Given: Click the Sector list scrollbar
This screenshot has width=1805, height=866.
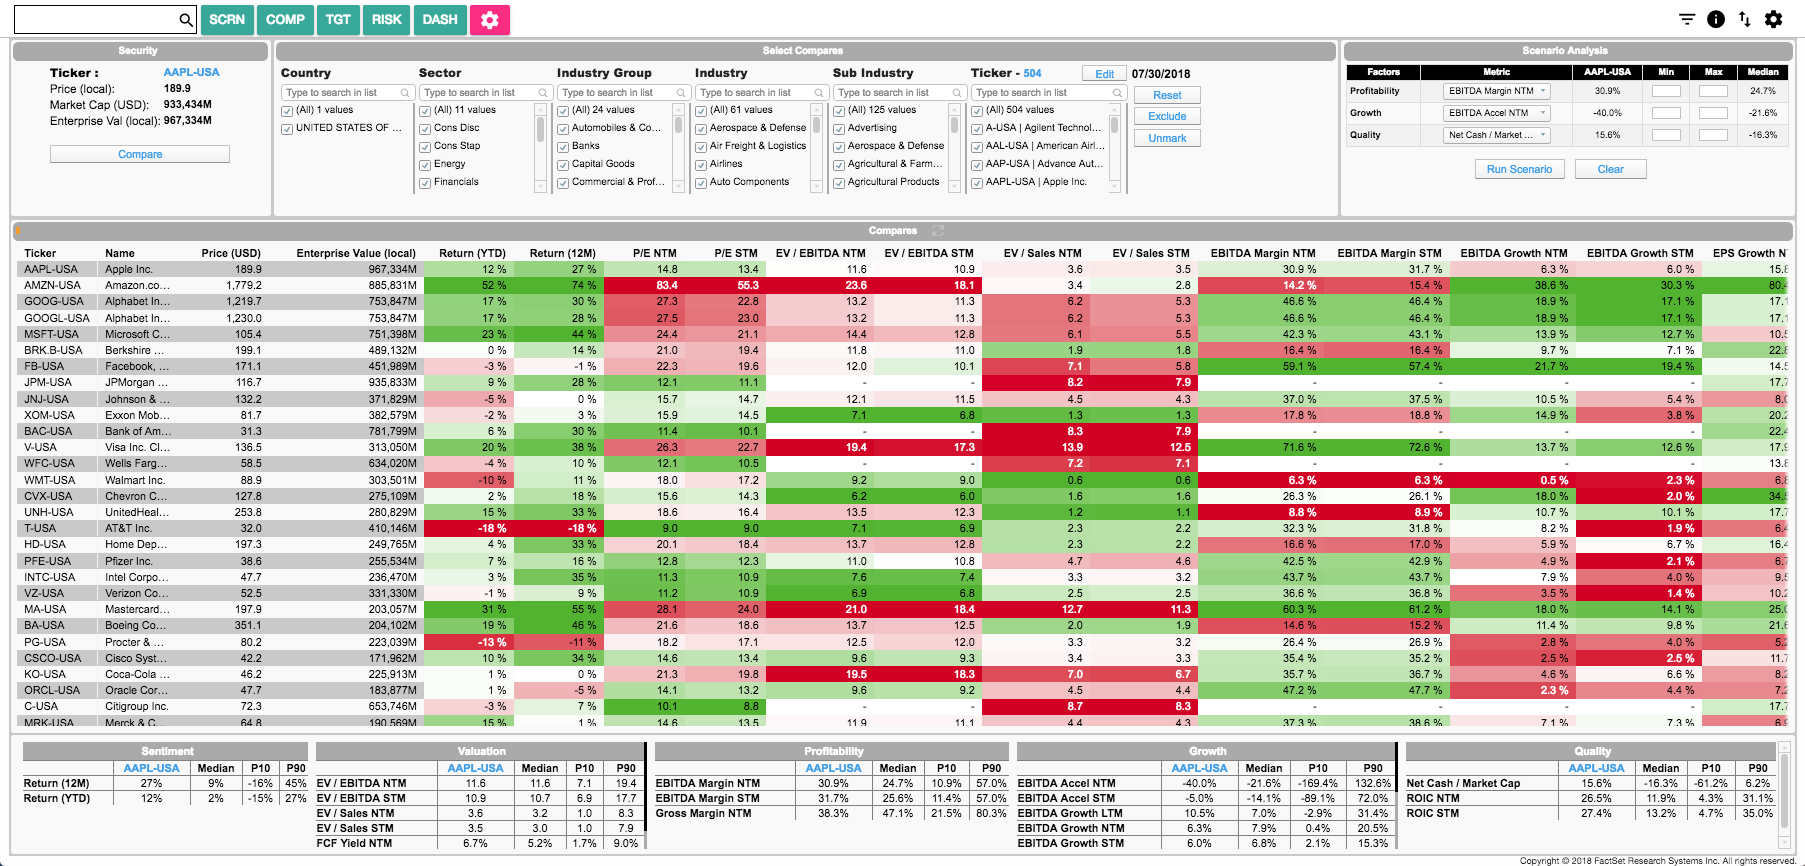Looking at the screenshot, I should pyautogui.click(x=541, y=148).
